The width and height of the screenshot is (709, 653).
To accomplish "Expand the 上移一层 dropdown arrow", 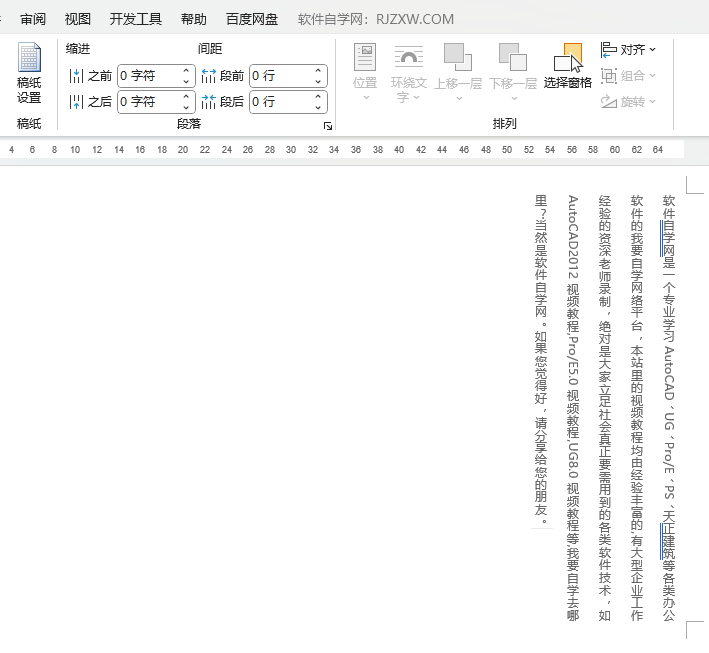I will pos(459,98).
